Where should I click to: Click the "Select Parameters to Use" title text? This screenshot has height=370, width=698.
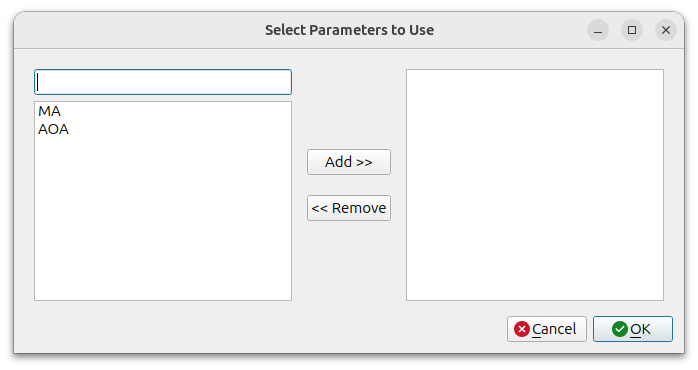point(349,30)
